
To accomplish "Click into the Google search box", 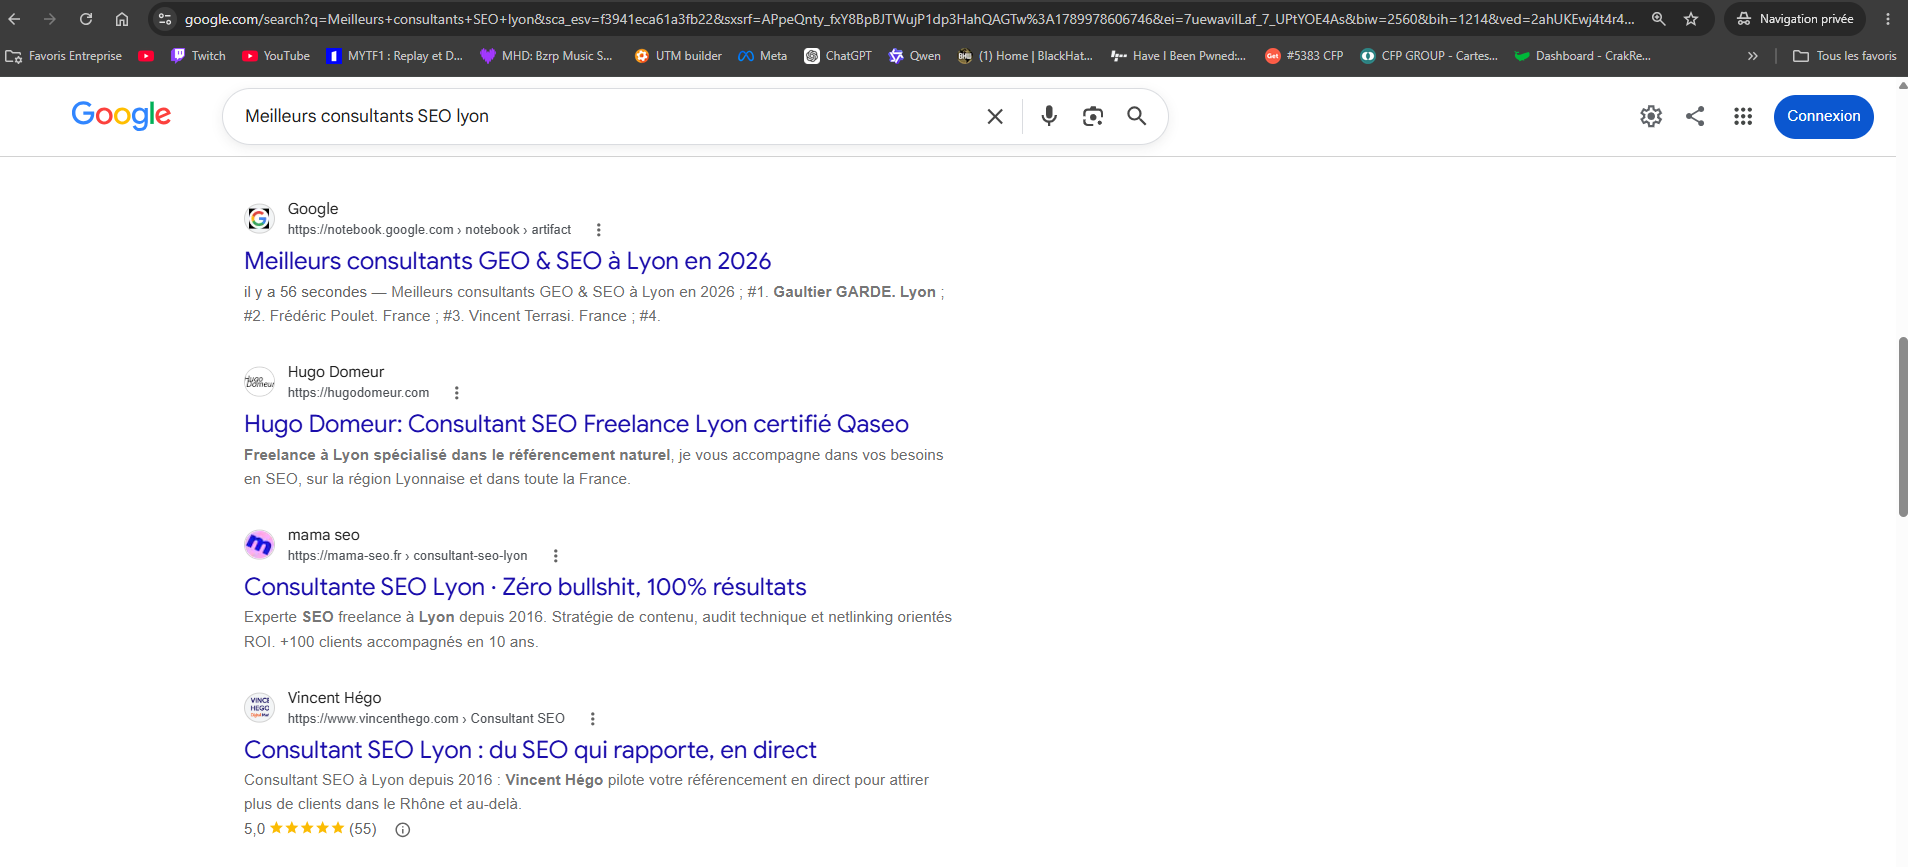I will coord(605,116).
